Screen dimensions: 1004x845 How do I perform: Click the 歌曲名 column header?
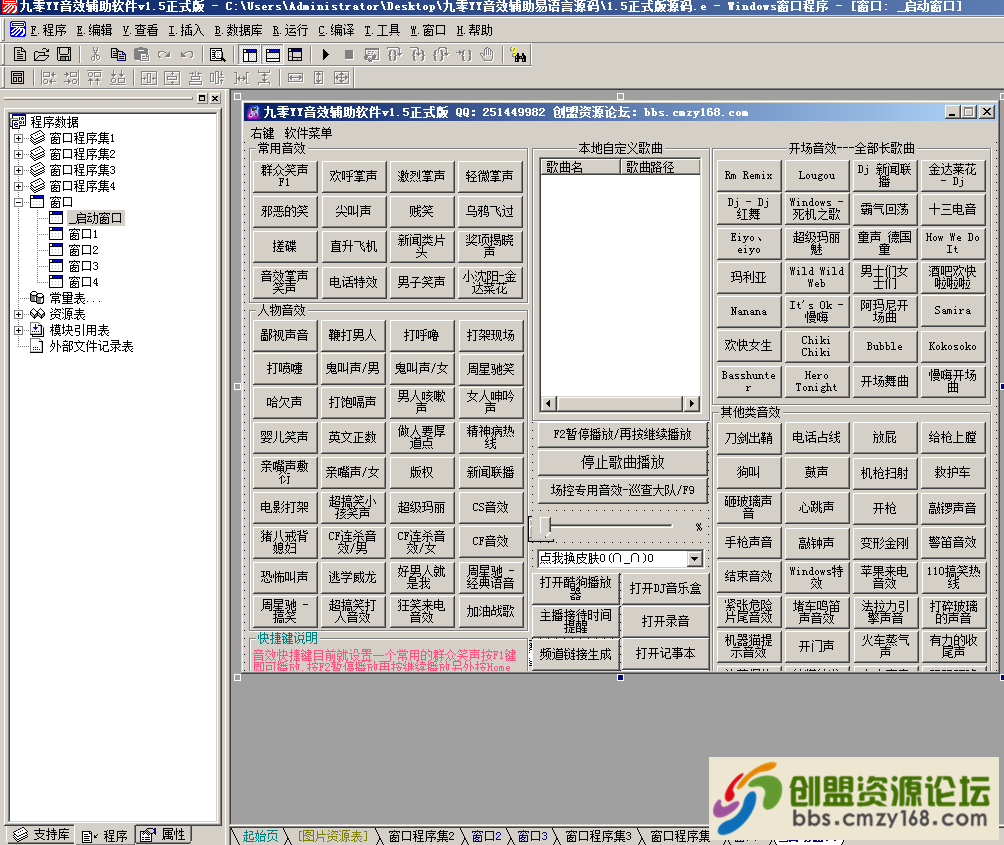click(581, 167)
